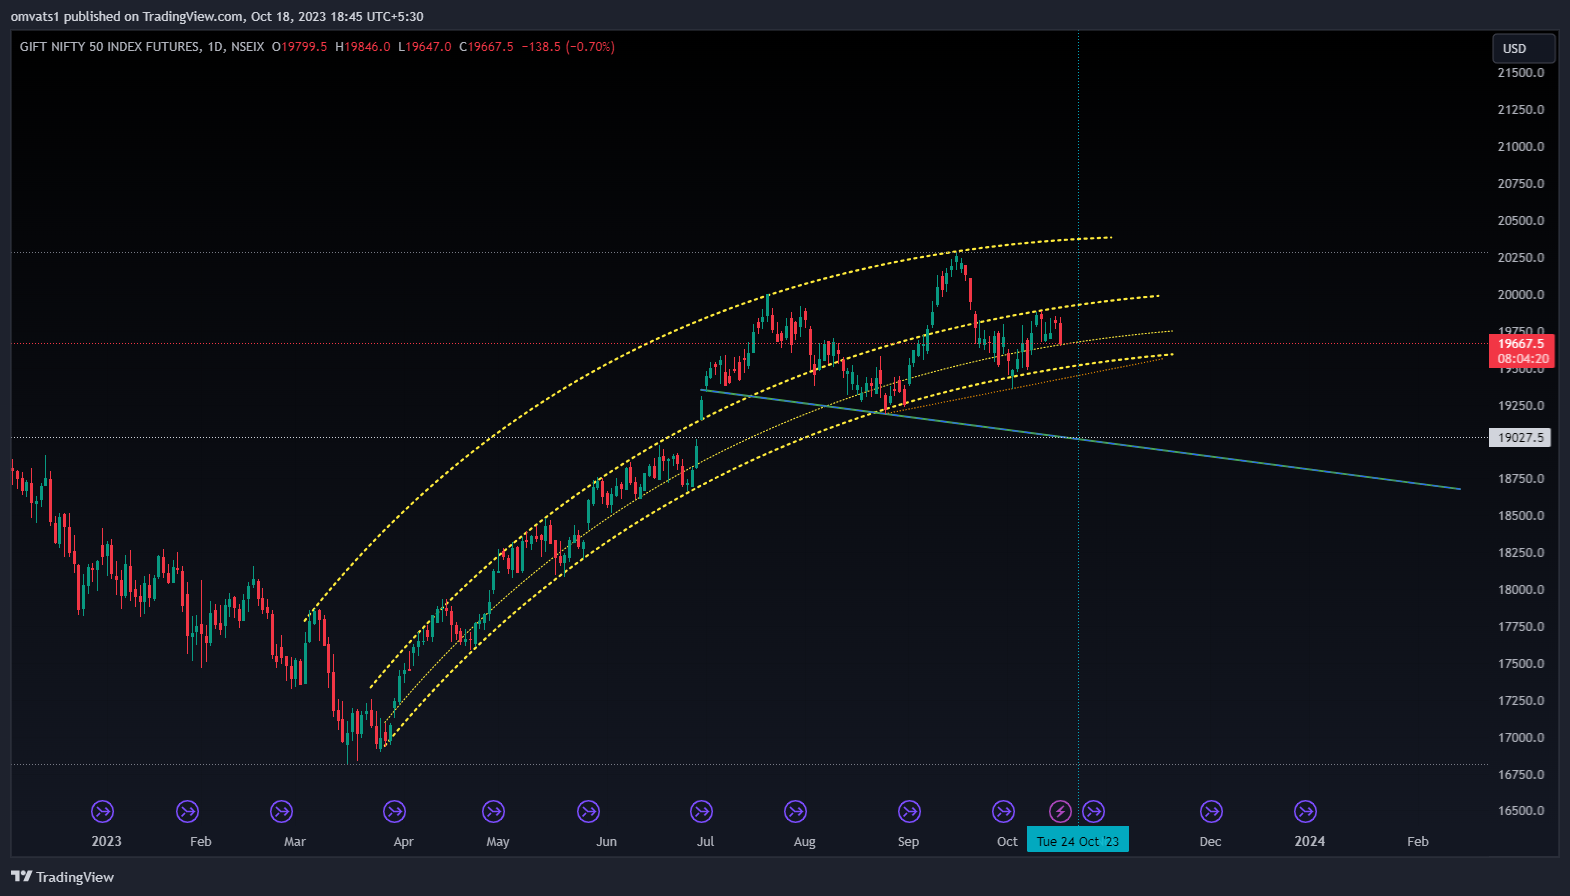Click the lightning bolt event icon
Viewport: 1570px width, 896px height.
1060,811
